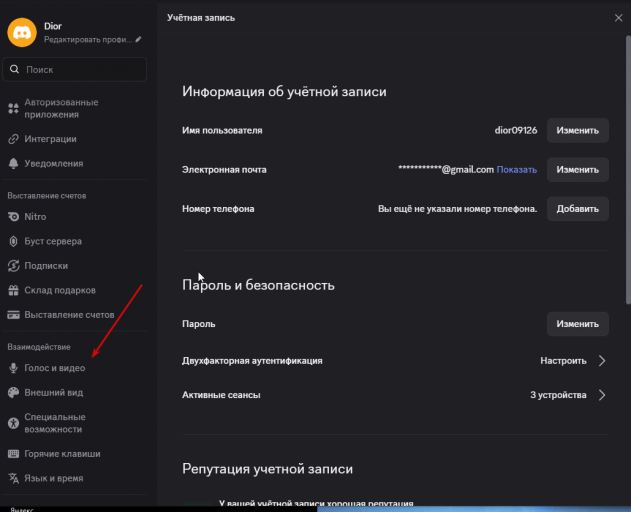Click Редактировать профиль under Dior
The width and height of the screenshot is (631, 512).
pyautogui.click(x=88, y=39)
